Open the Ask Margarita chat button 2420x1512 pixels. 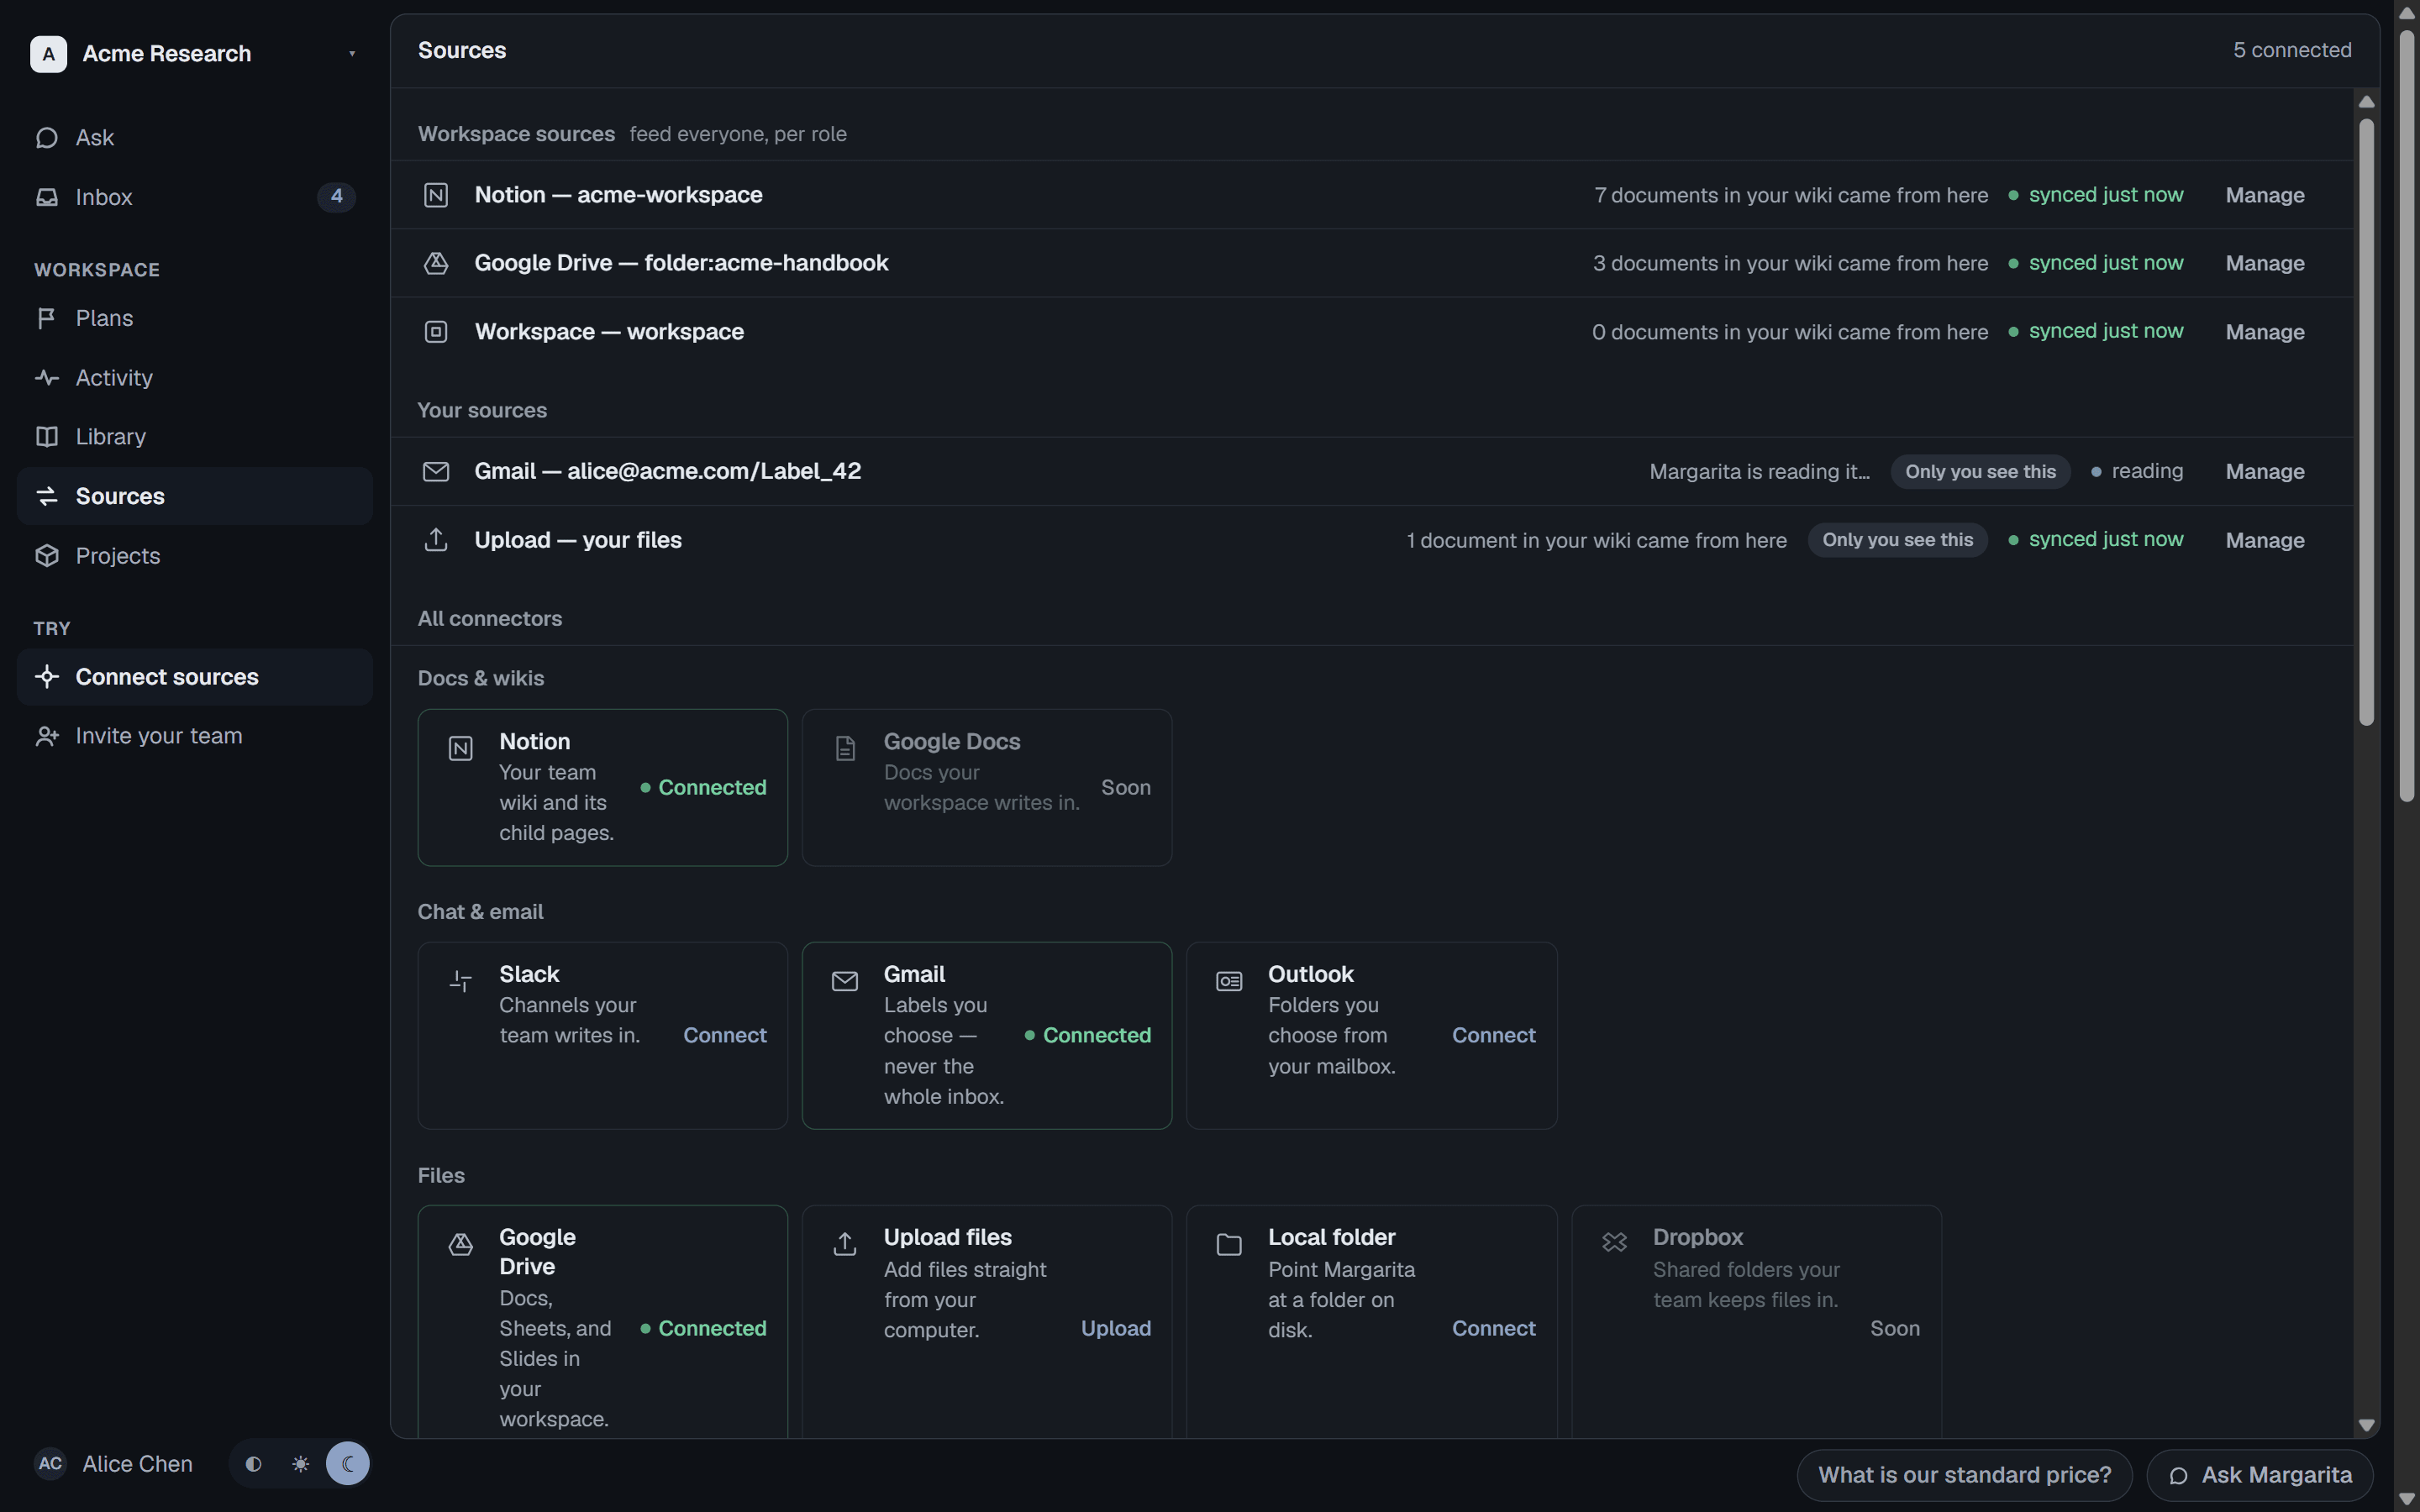point(2259,1475)
